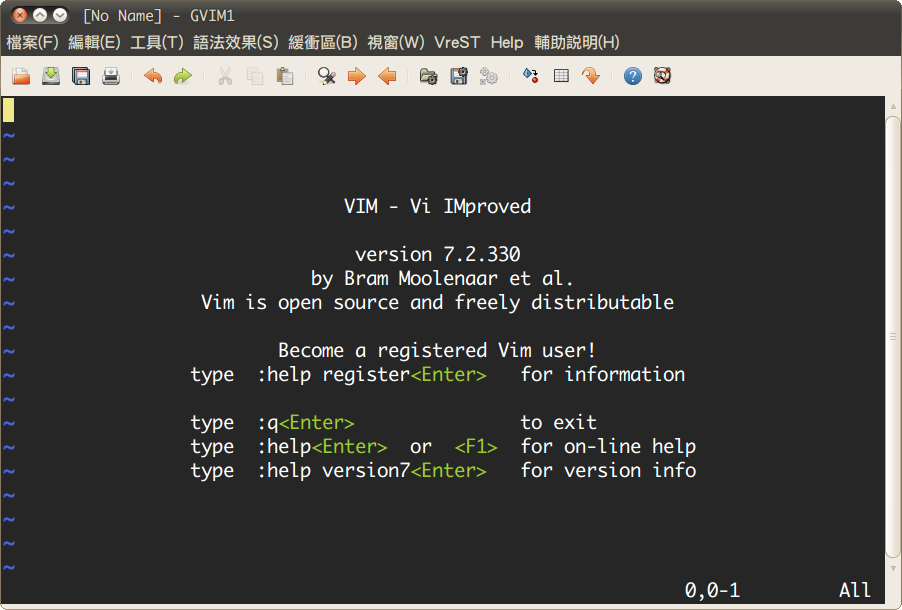Click the blue Help question-mark icon
This screenshot has height=610, width=902.
633,76
